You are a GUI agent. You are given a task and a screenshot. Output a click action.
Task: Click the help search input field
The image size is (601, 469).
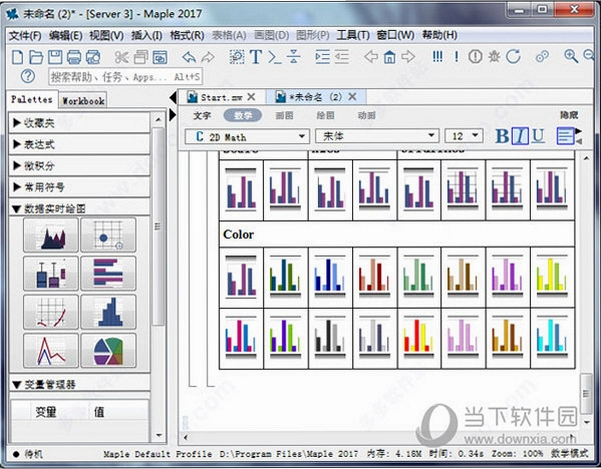click(125, 77)
